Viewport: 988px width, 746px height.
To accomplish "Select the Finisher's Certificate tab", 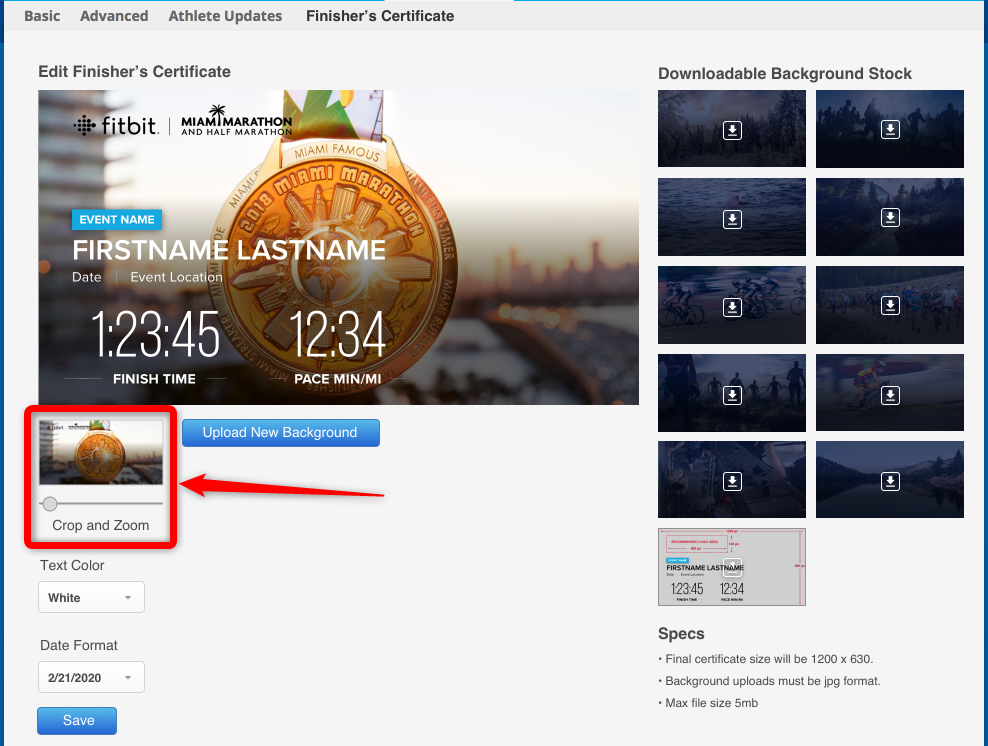I will coord(380,16).
